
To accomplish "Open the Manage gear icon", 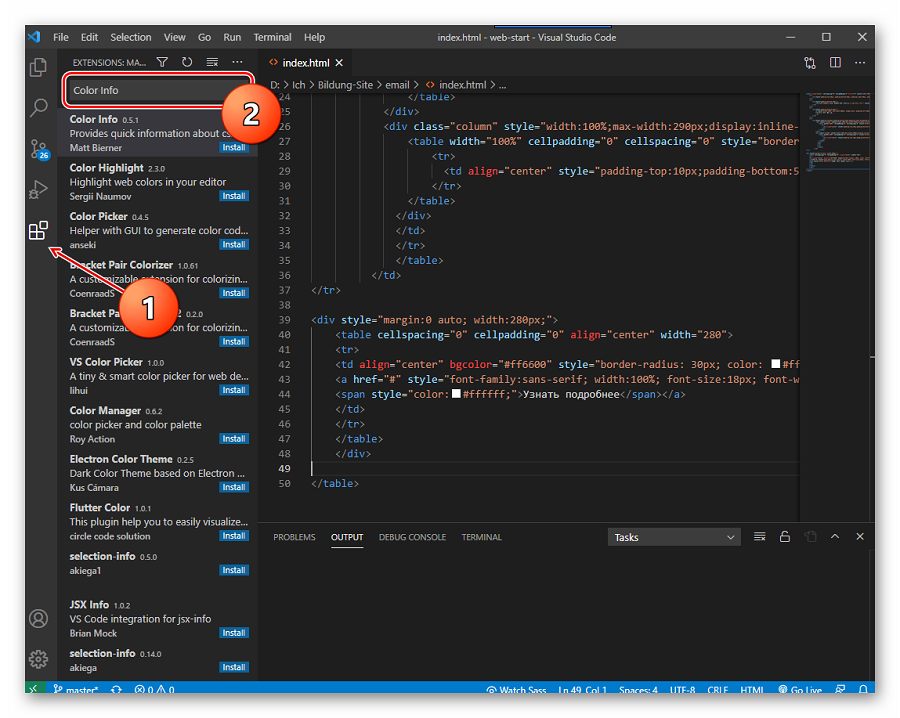I will click(x=38, y=659).
